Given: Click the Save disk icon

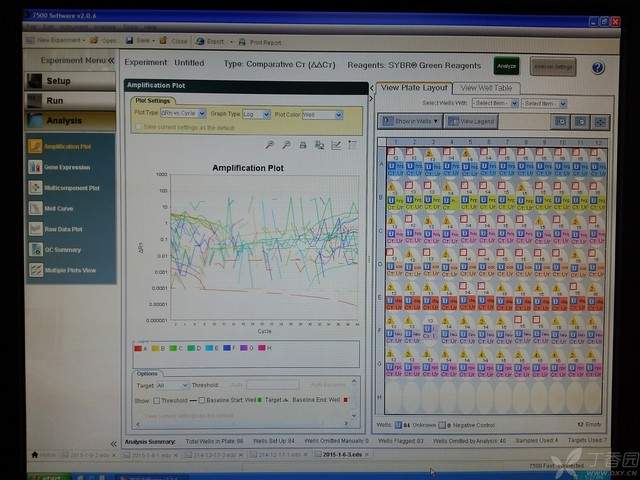Looking at the screenshot, I should tap(130, 40).
